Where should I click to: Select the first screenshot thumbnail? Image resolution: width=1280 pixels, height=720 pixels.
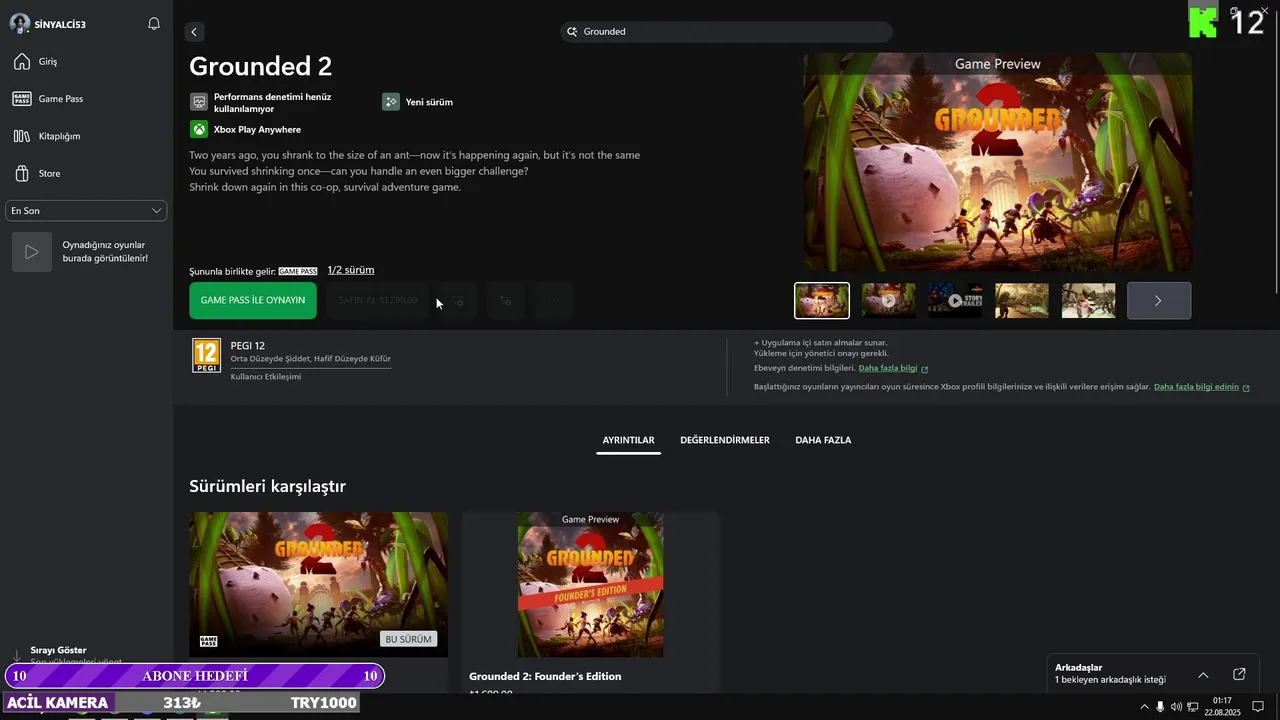pos(822,300)
